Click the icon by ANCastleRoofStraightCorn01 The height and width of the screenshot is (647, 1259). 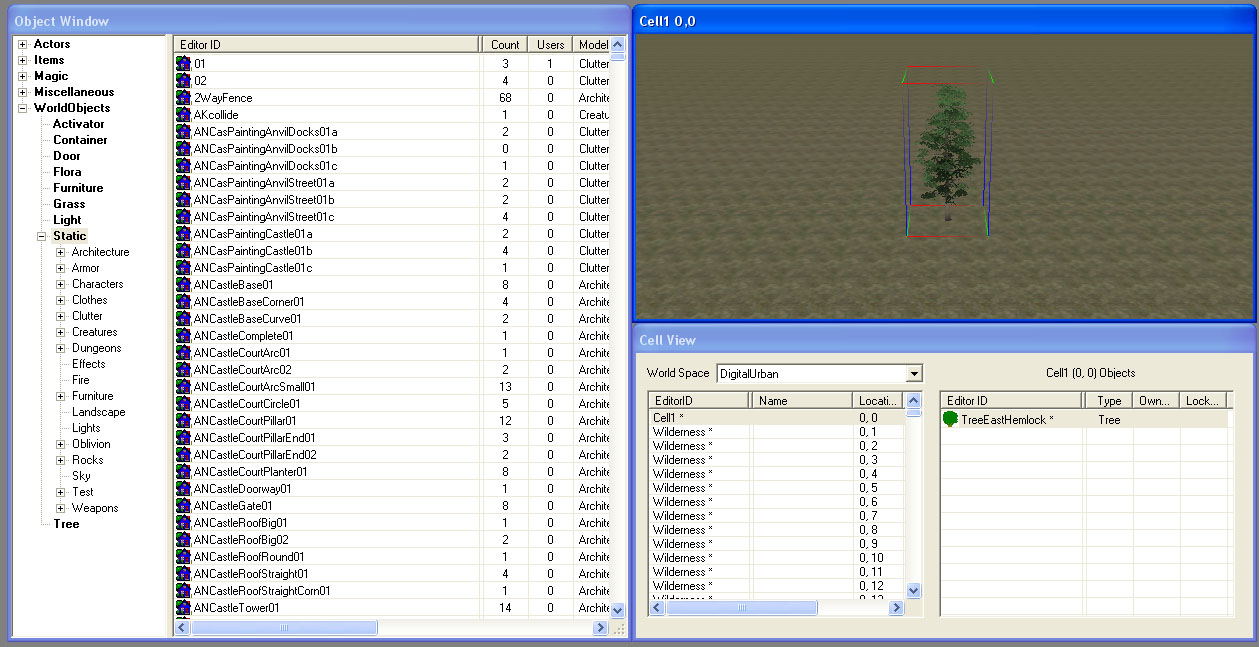[183, 591]
